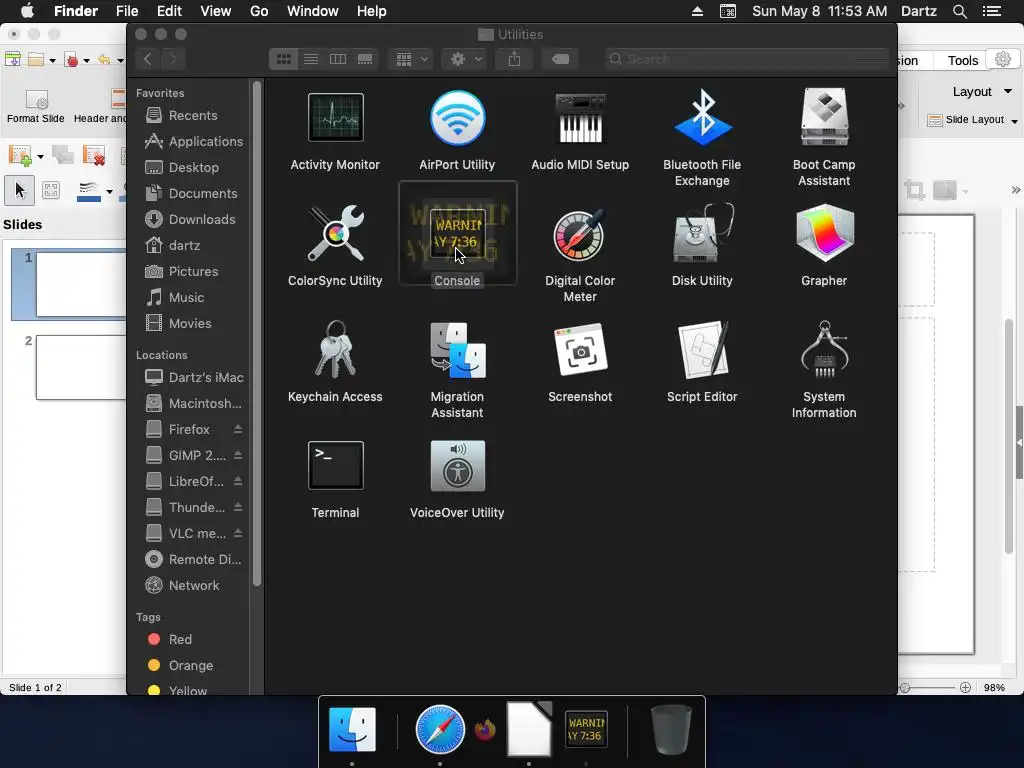The height and width of the screenshot is (768, 1024).
Task: Launch Safari from the Dock
Action: point(440,729)
